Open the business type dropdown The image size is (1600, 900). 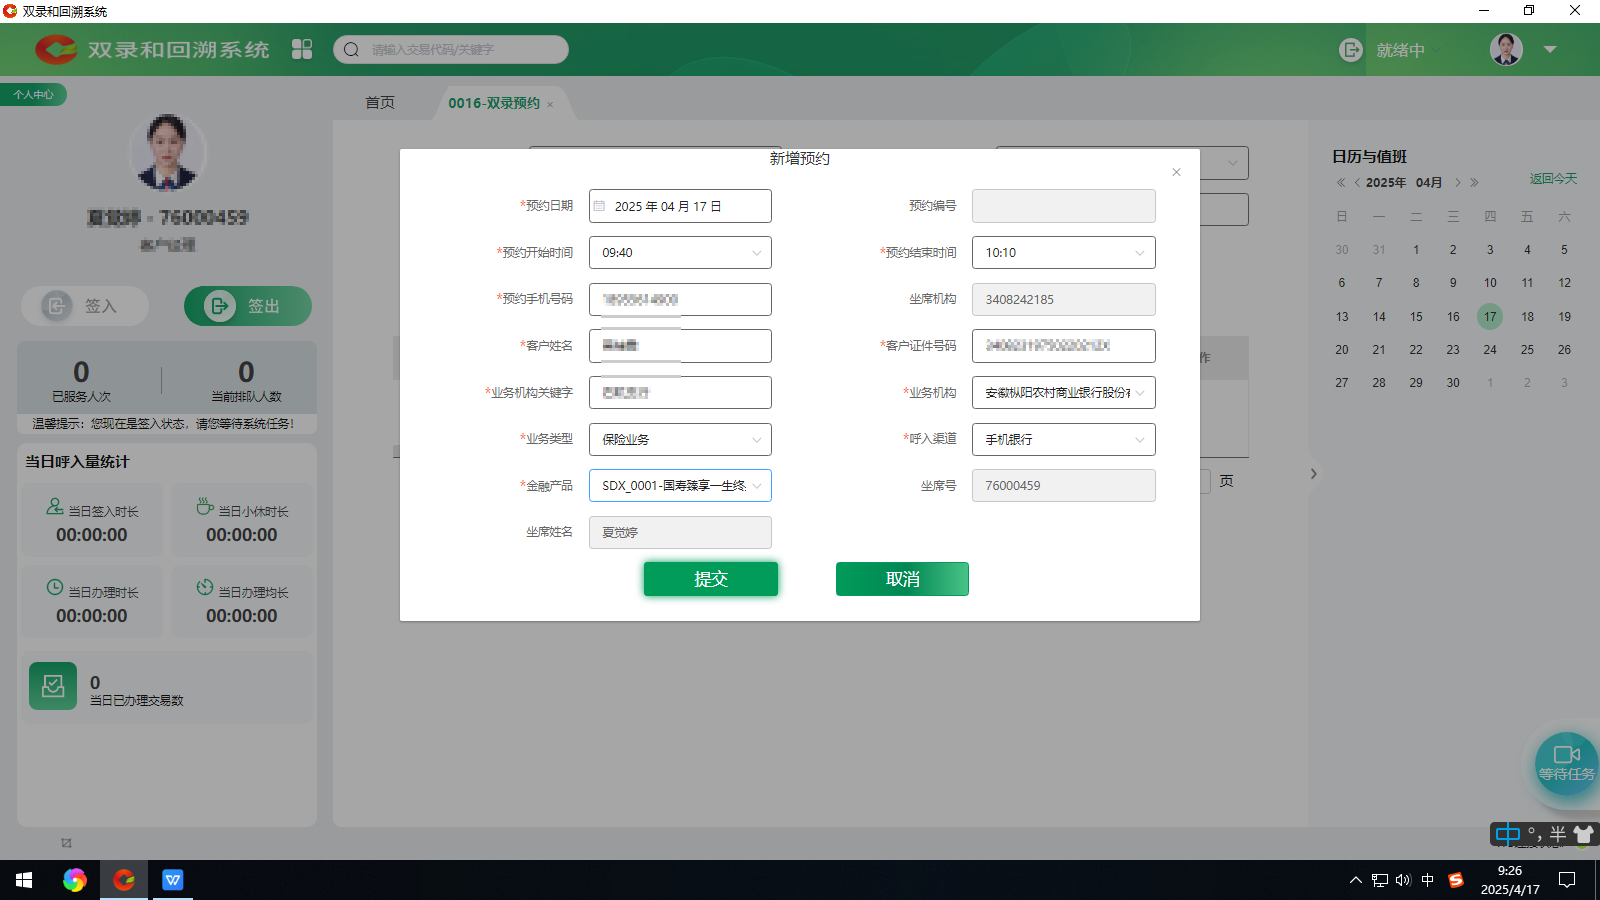(x=756, y=440)
